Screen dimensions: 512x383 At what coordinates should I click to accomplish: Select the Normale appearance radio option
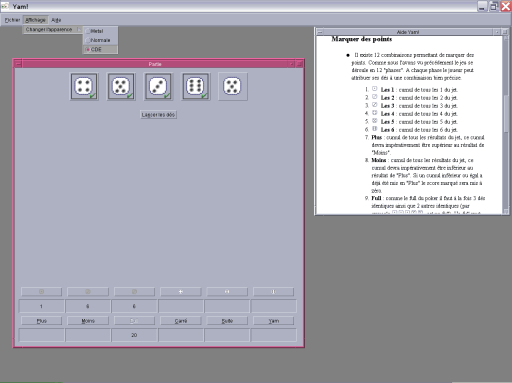[x=100, y=40]
